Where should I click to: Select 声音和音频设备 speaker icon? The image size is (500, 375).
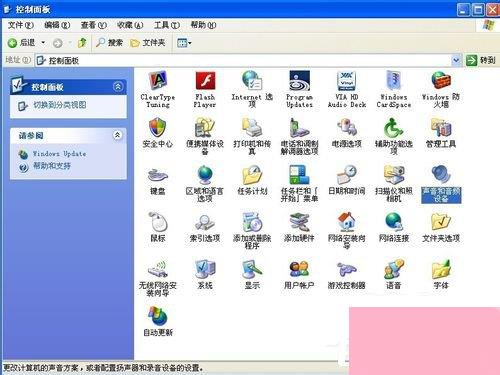pos(441,175)
